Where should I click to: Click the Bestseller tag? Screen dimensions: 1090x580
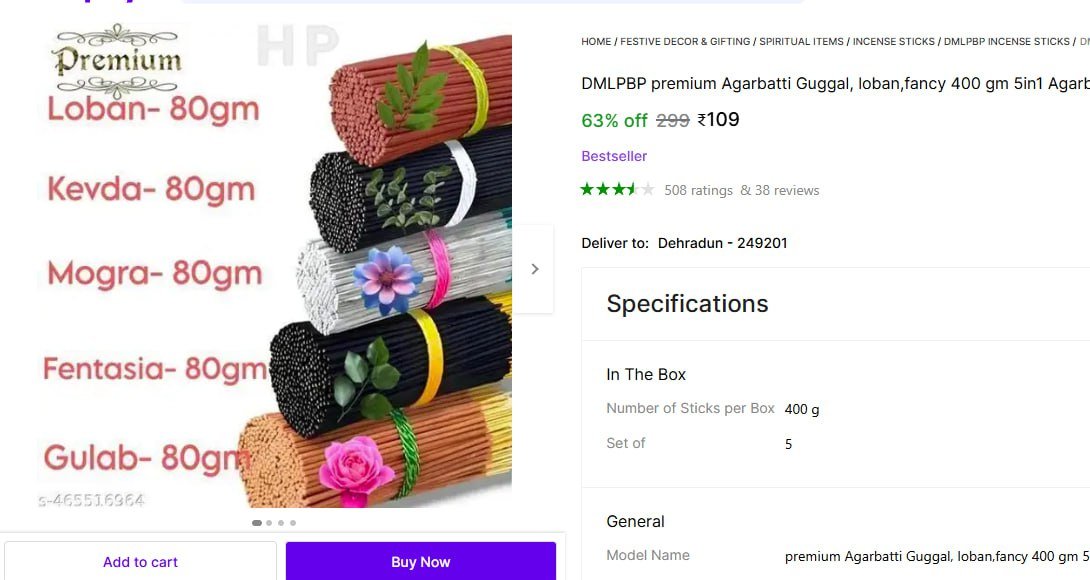pyautogui.click(x=614, y=156)
